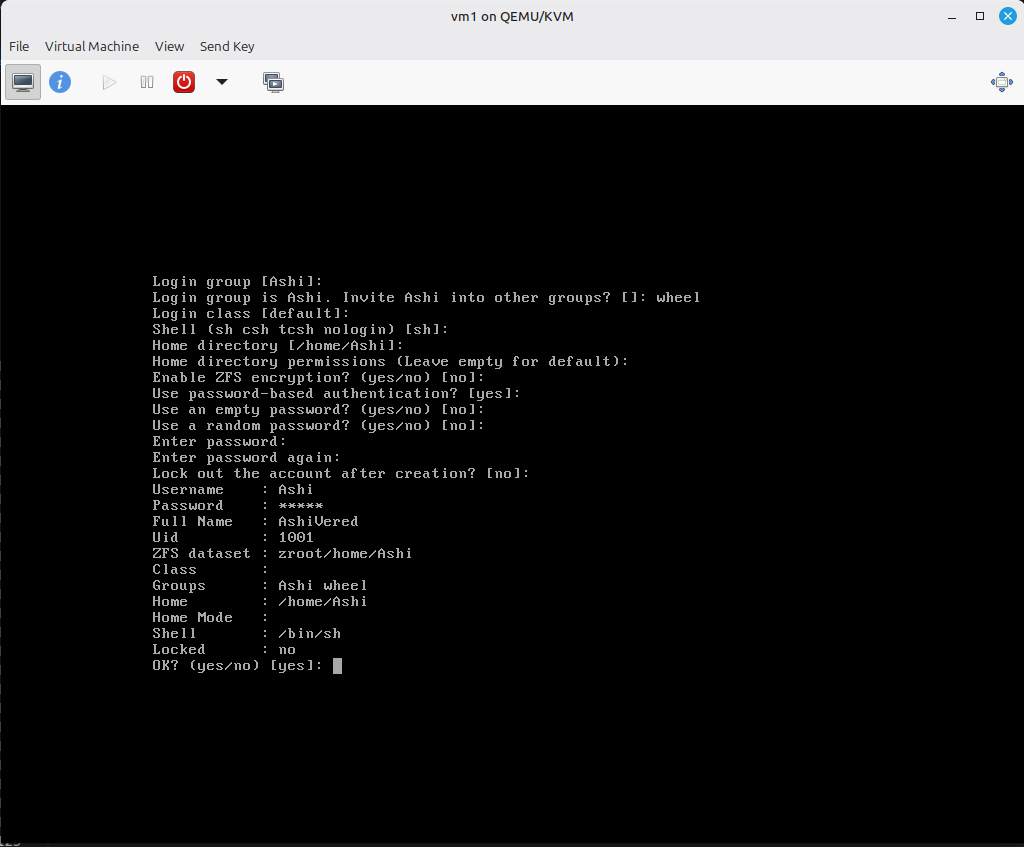Open the File menu
Screen dimensions: 1024x847
point(19,46)
